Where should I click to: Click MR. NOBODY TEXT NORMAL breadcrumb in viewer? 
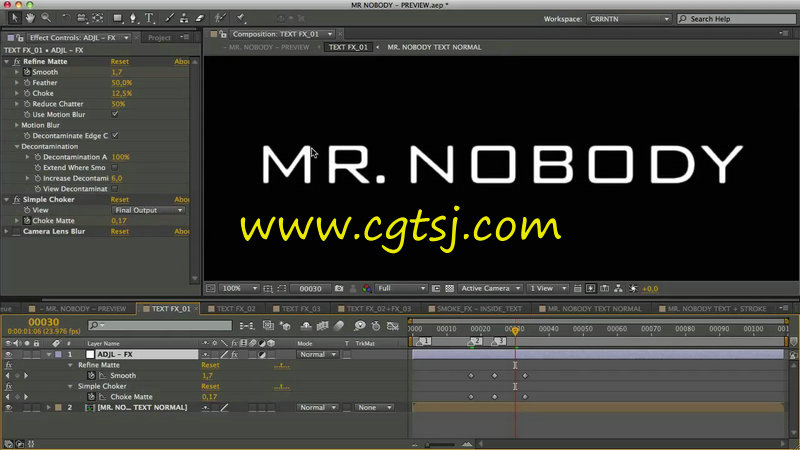[x=434, y=47]
